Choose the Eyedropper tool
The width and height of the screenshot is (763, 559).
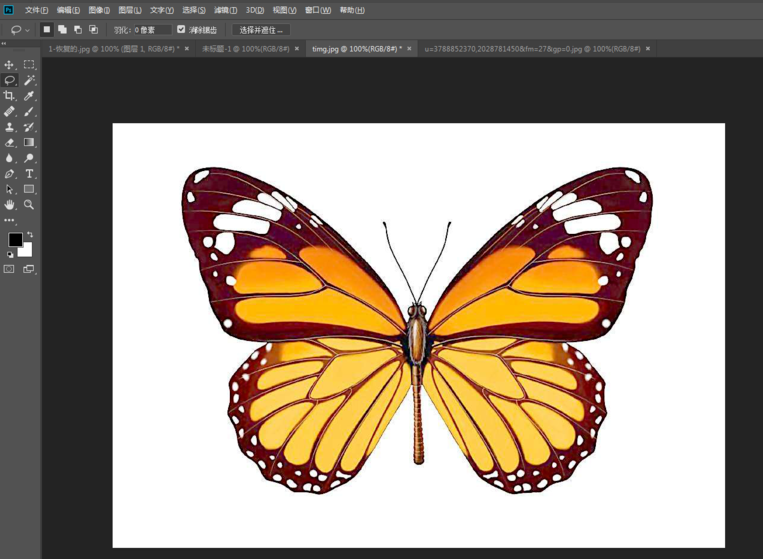(x=29, y=96)
